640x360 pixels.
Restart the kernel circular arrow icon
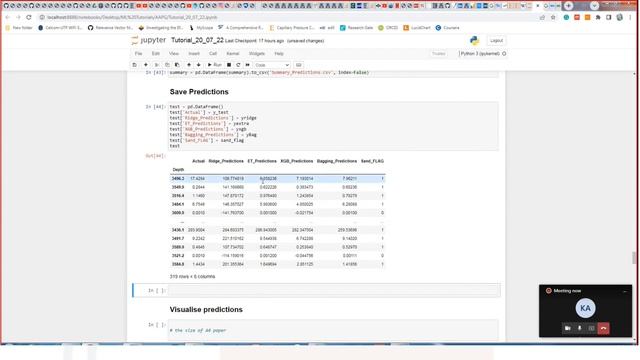click(238, 65)
